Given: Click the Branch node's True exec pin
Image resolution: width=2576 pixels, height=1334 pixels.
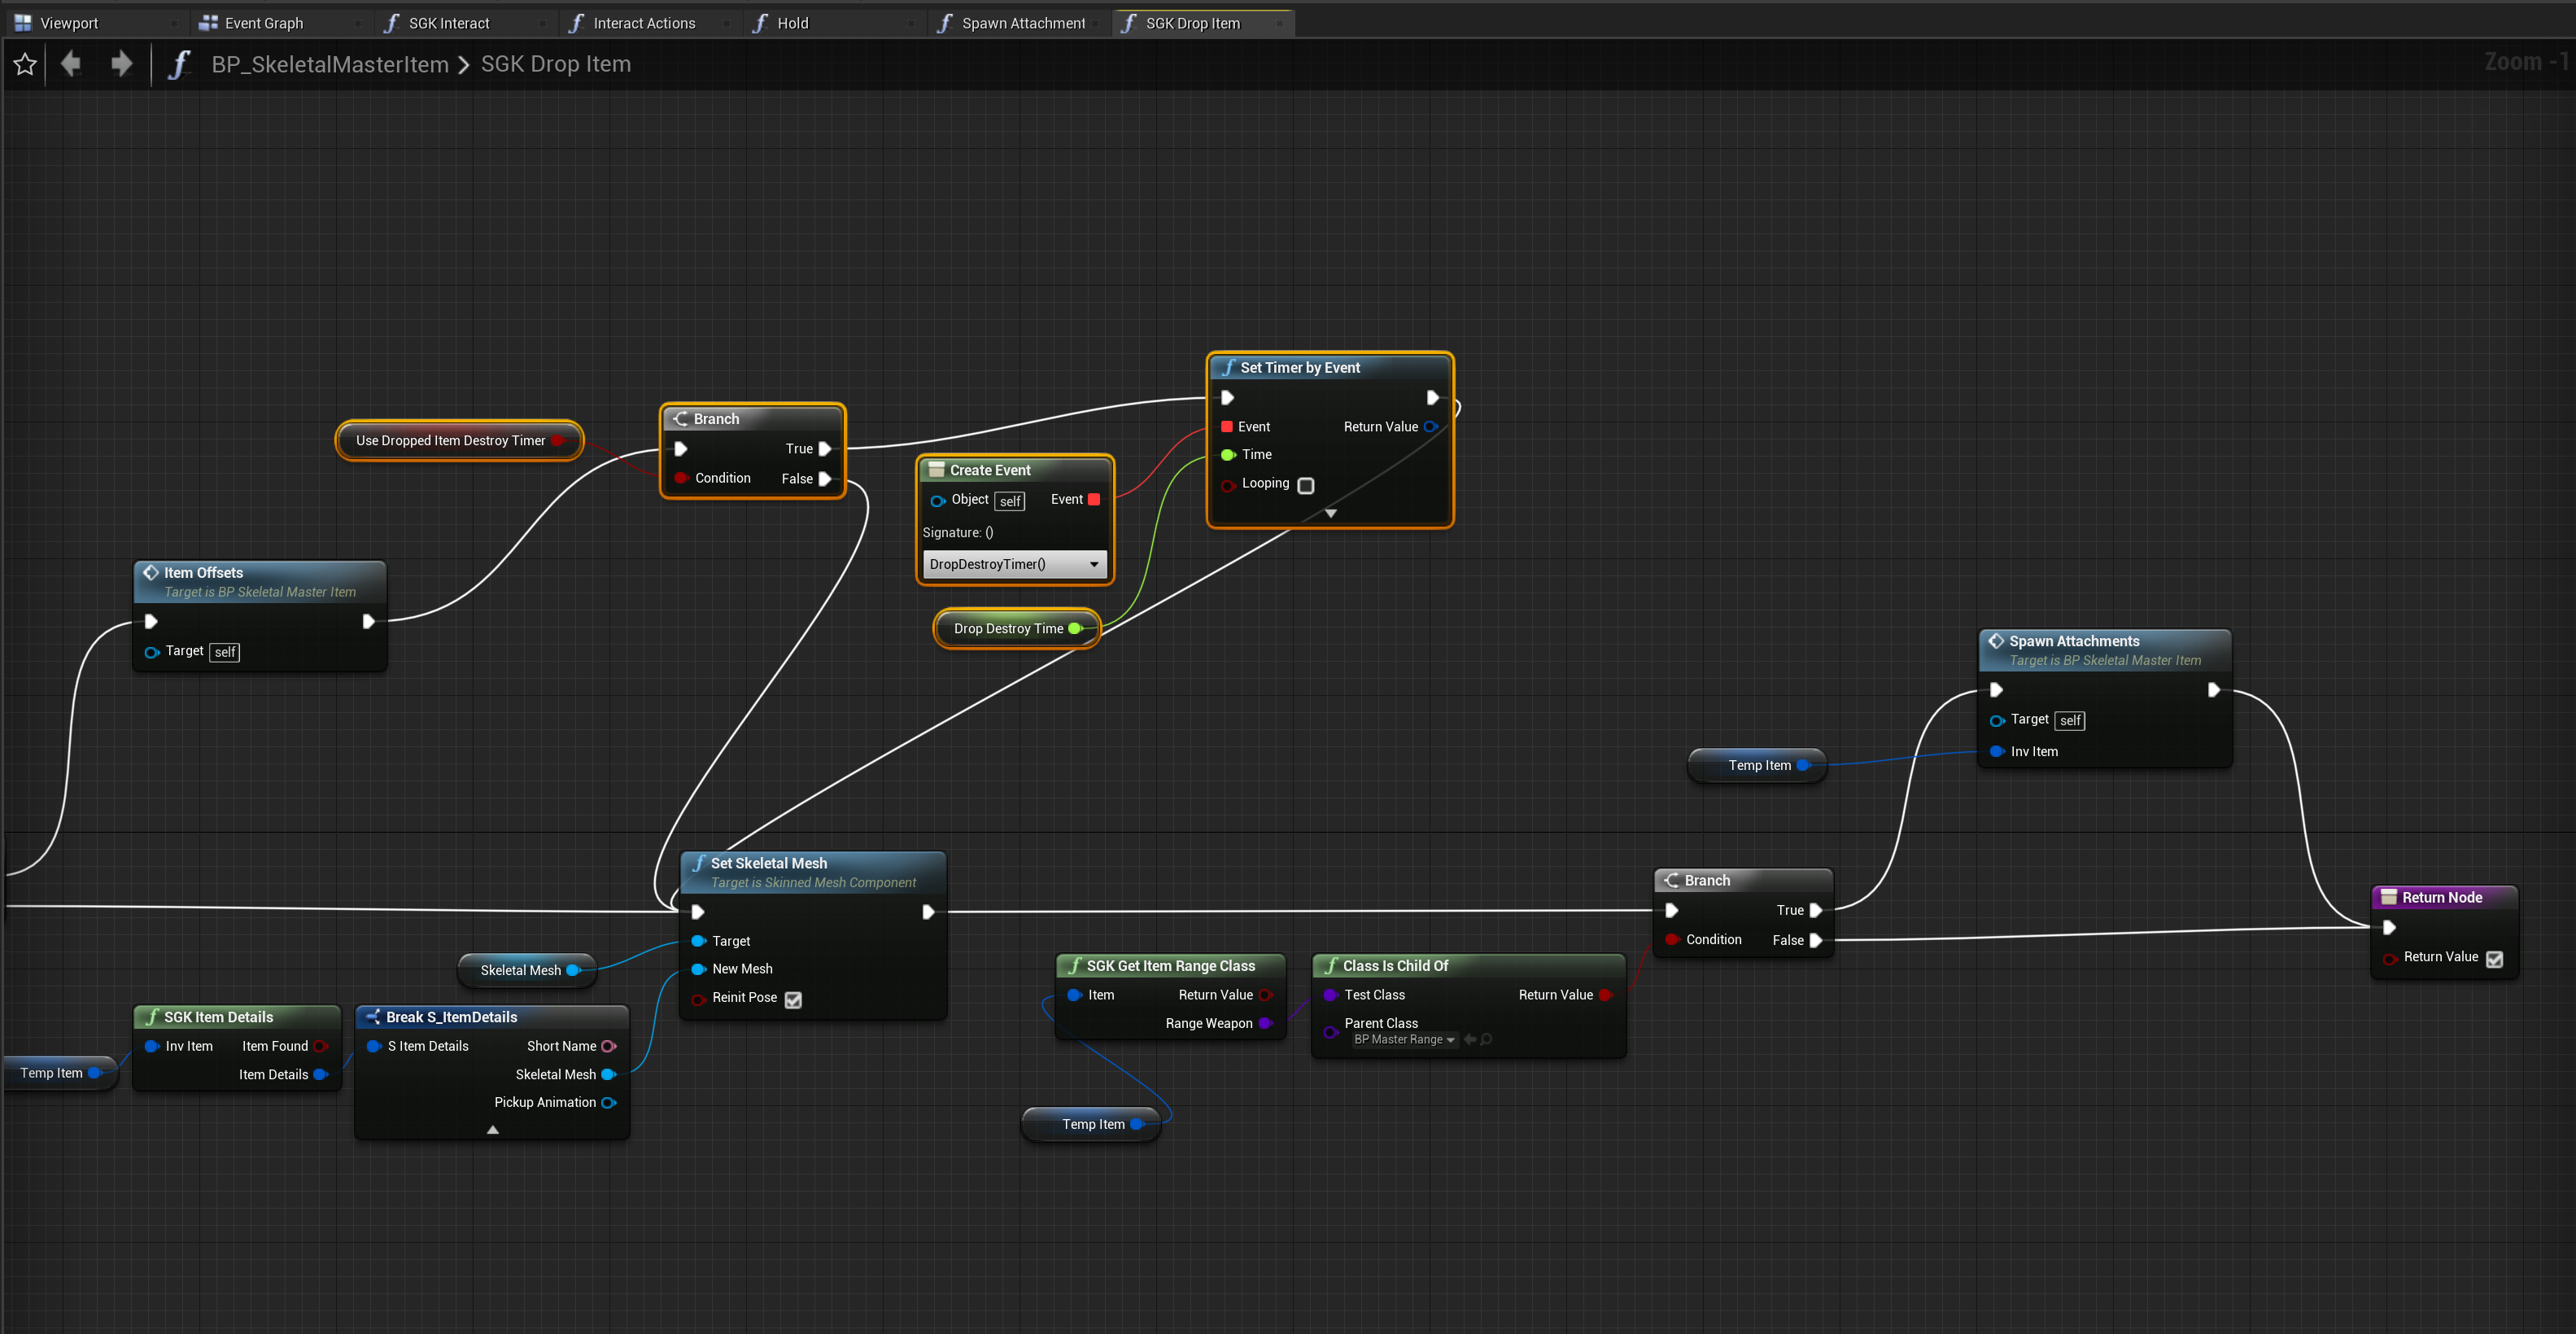Looking at the screenshot, I should pos(824,449).
